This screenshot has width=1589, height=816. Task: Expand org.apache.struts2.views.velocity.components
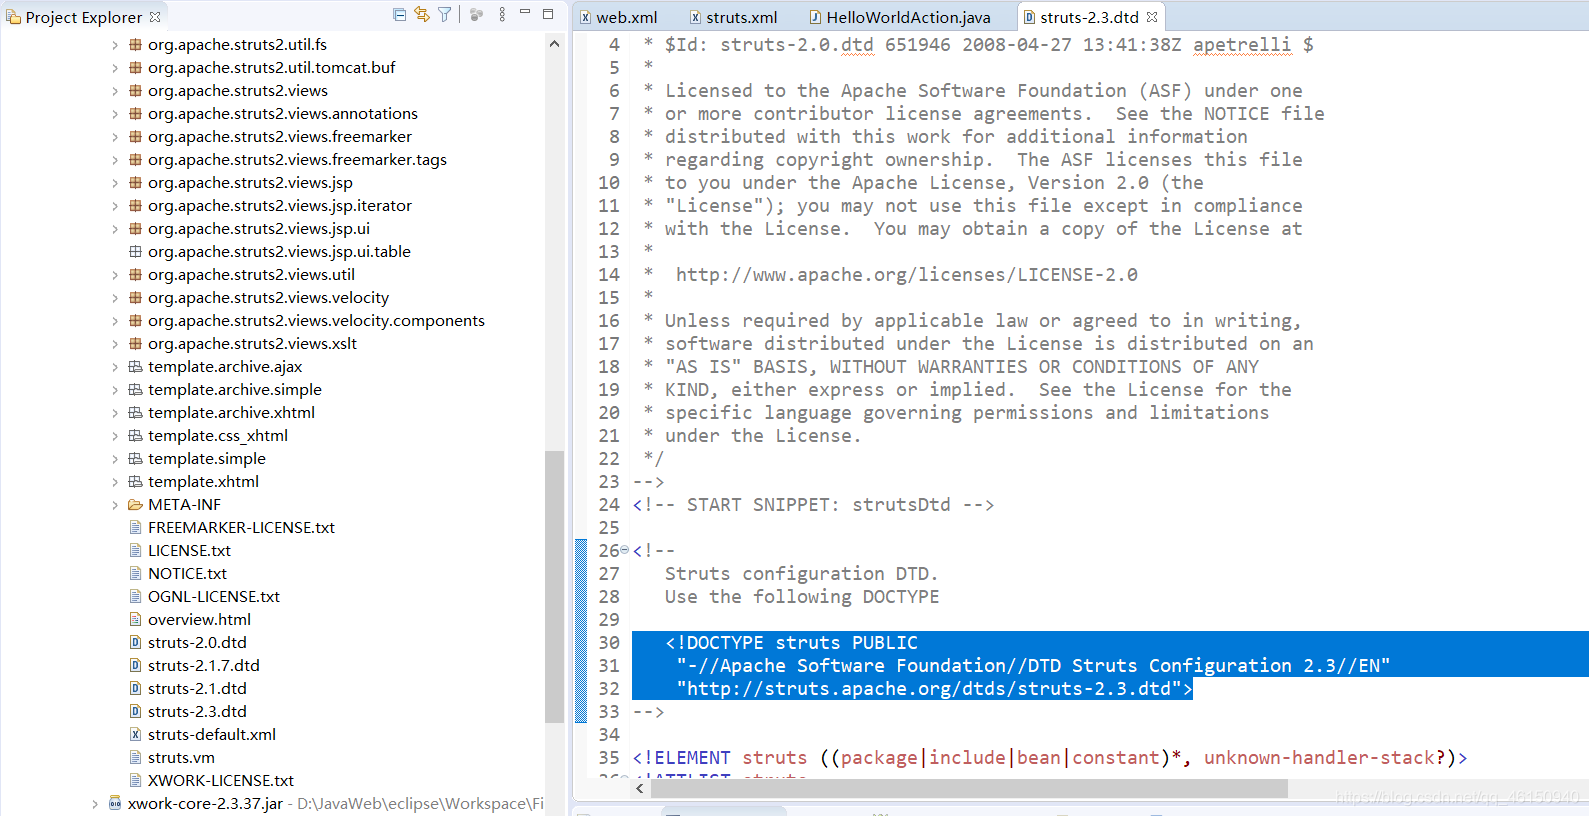click(x=115, y=321)
